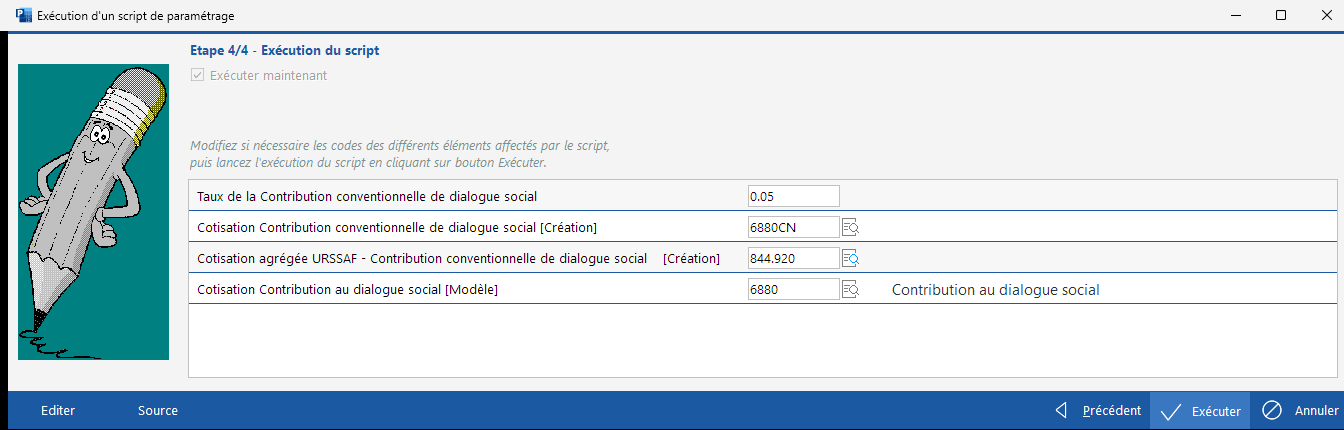Run the script with Exécuter
The height and width of the screenshot is (430, 1344).
point(1200,411)
